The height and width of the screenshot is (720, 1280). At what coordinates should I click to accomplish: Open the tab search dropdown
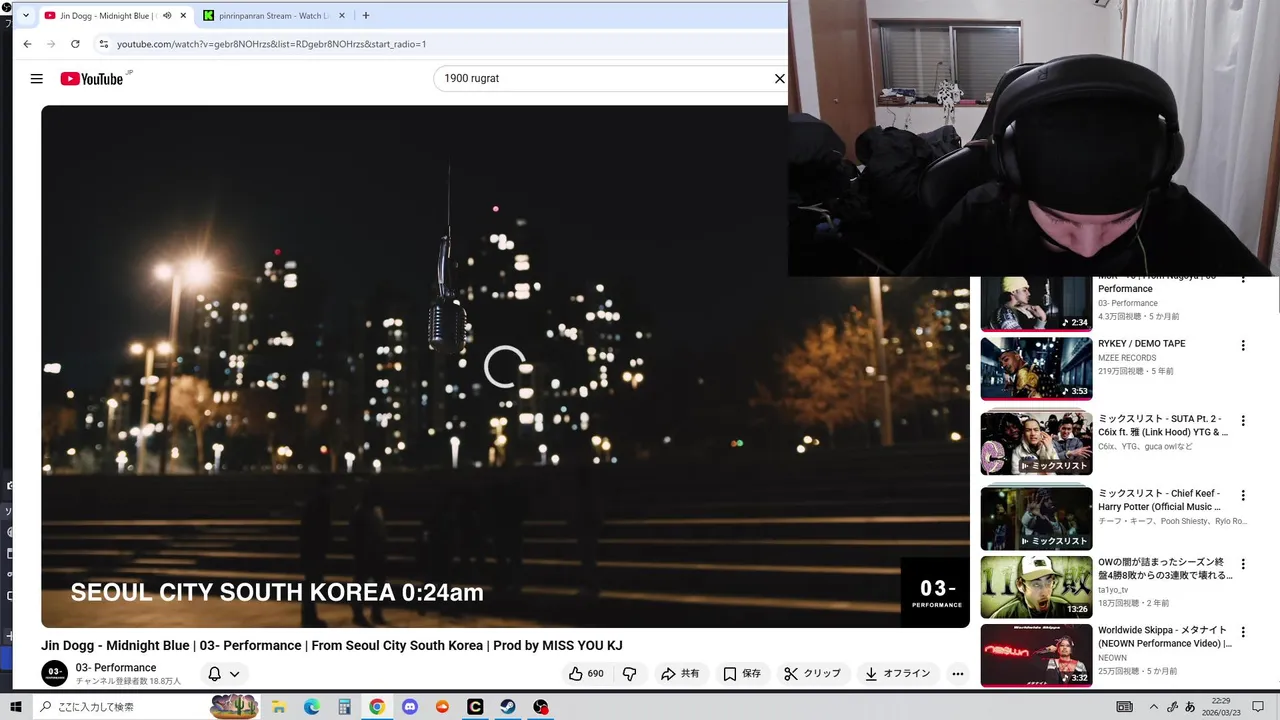click(x=26, y=16)
